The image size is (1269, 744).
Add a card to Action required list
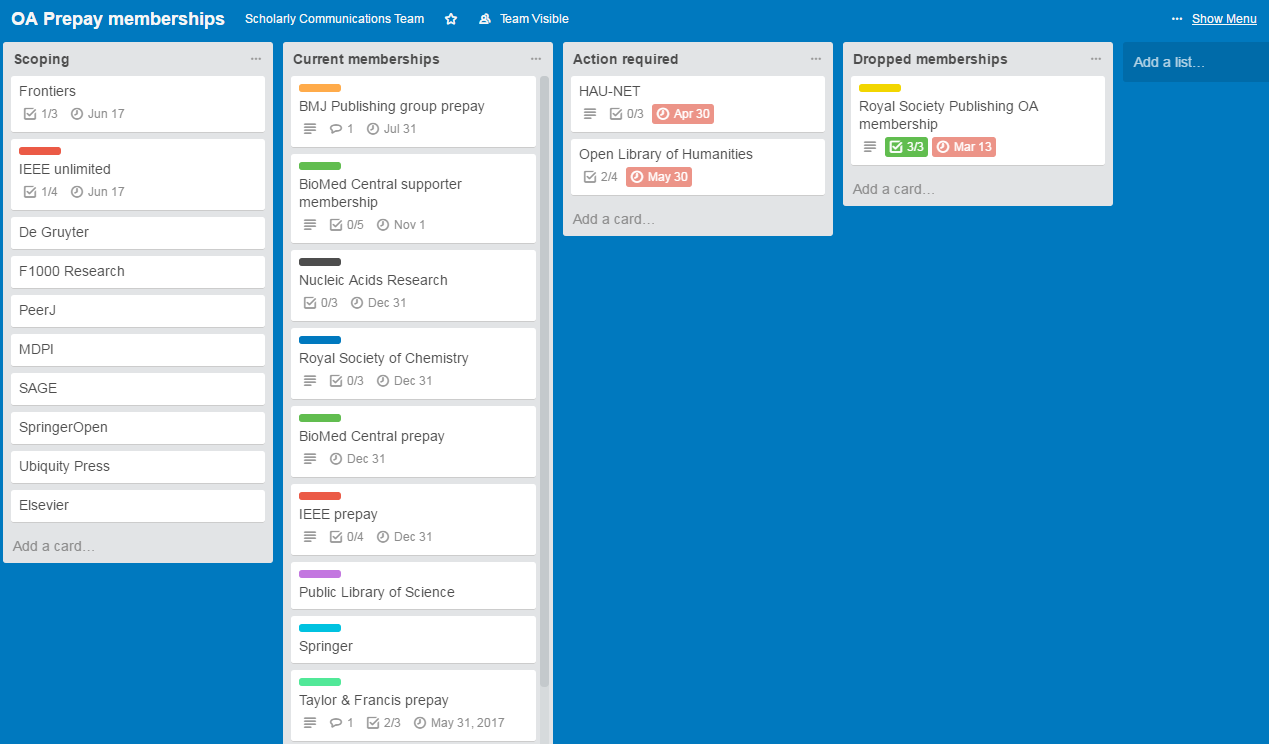click(x=614, y=219)
